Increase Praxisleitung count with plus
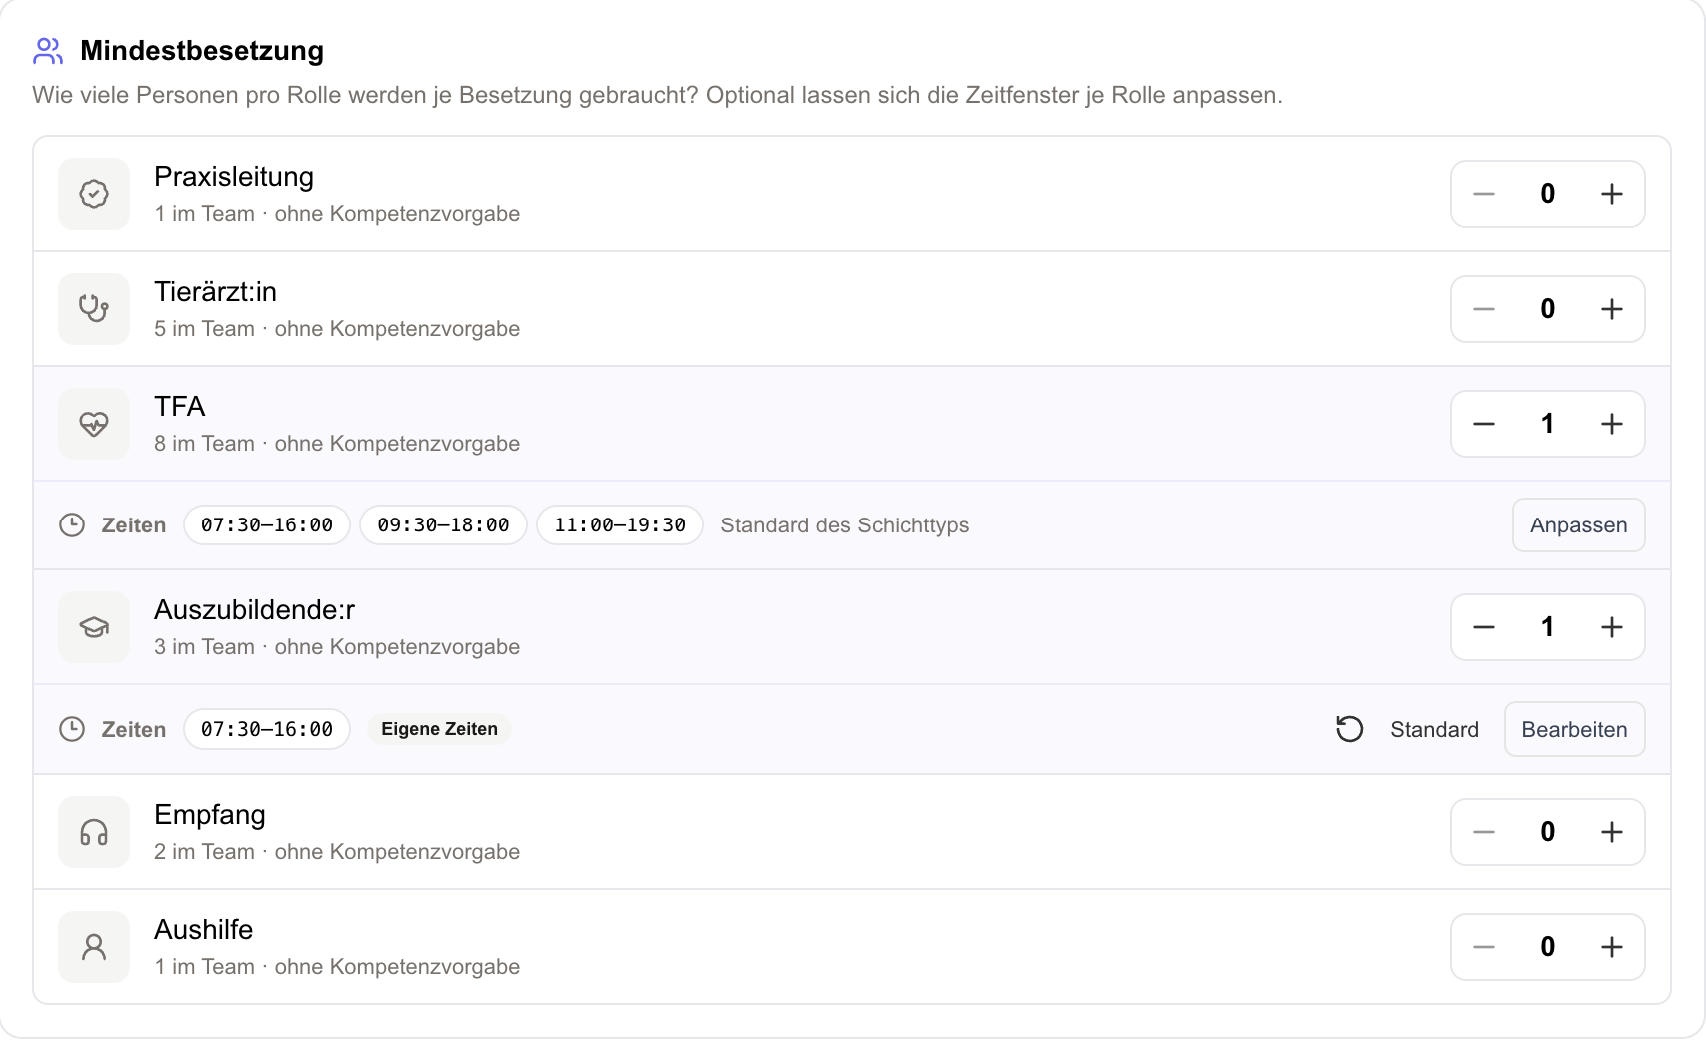The height and width of the screenshot is (1042, 1706). [1611, 194]
